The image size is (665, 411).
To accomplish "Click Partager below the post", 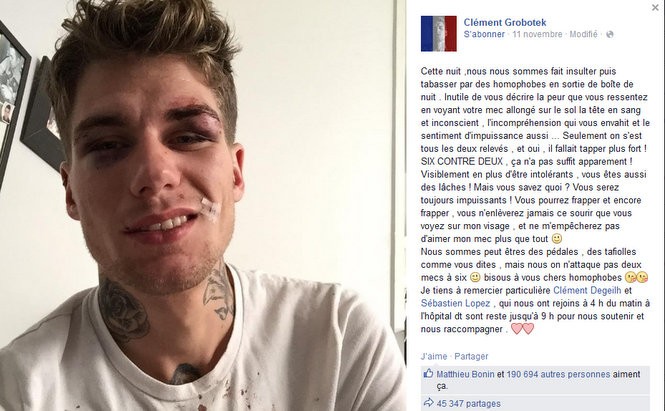I will pyautogui.click(x=471, y=356).
